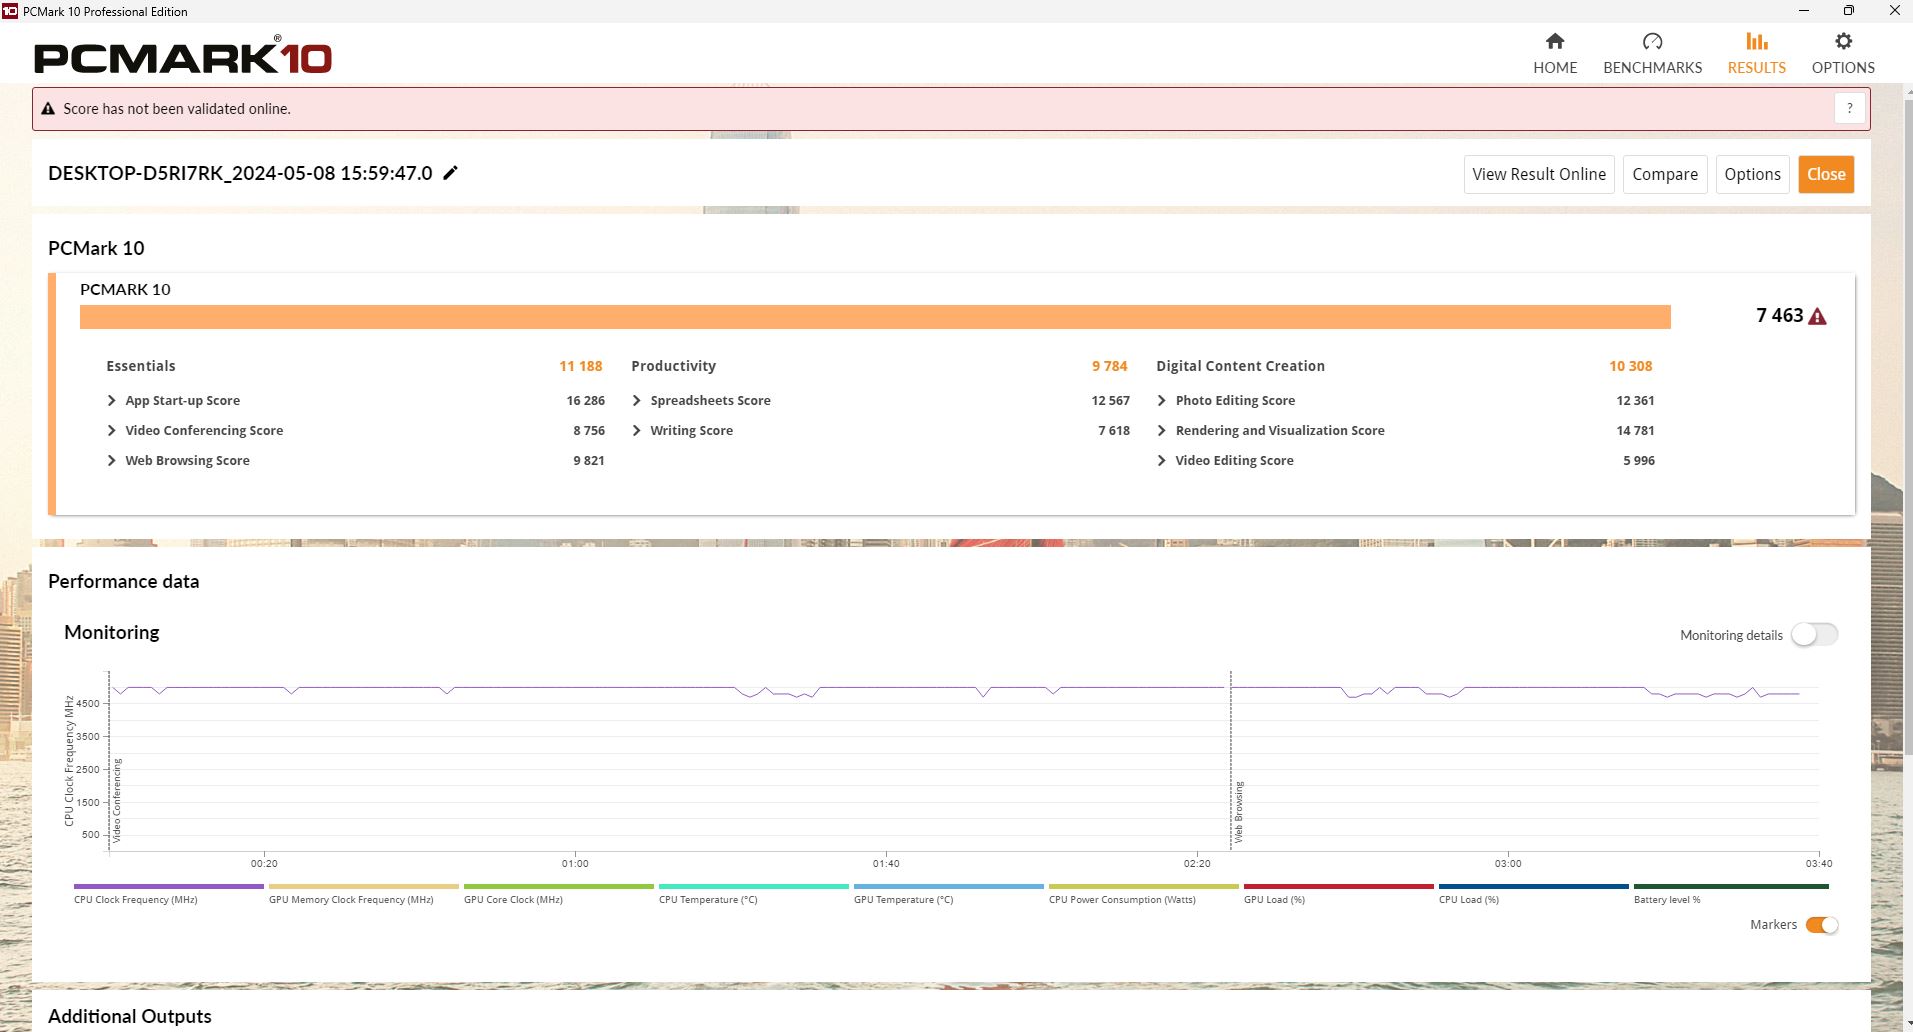Image resolution: width=1913 pixels, height=1032 pixels.
Task: Edit result name with pencil icon
Action: [451, 173]
